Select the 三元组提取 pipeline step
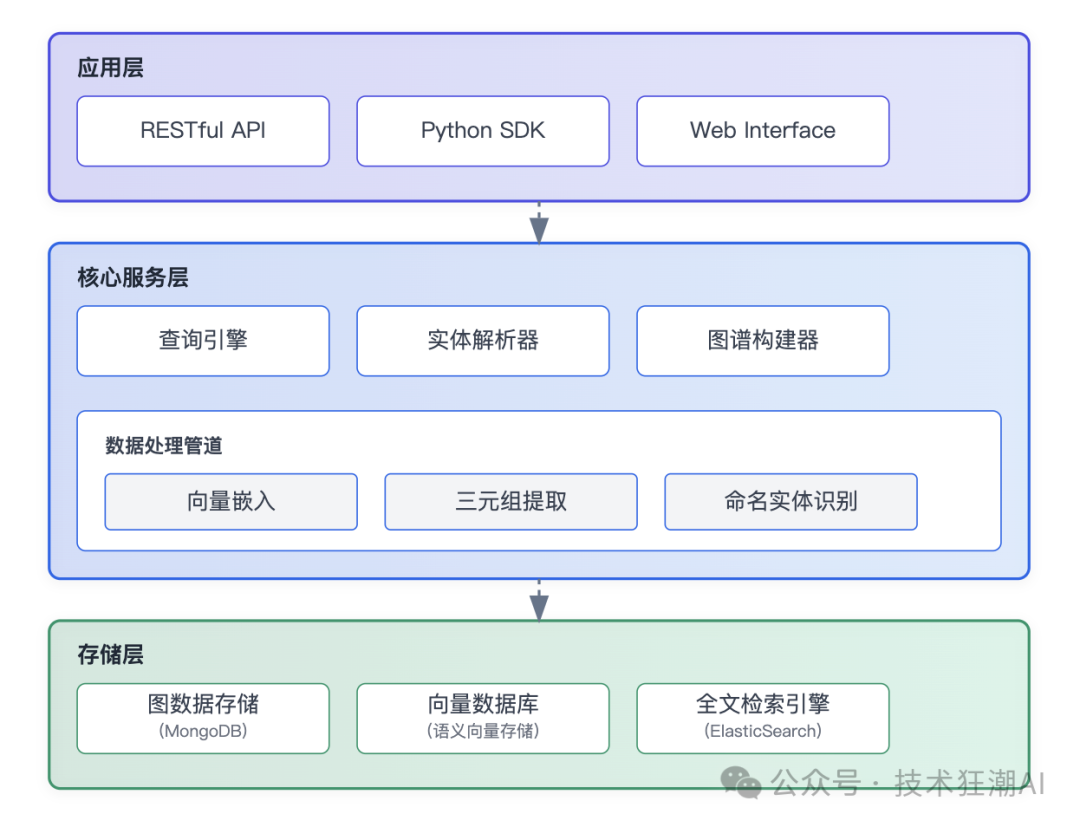This screenshot has width=1080, height=827. 511,502
